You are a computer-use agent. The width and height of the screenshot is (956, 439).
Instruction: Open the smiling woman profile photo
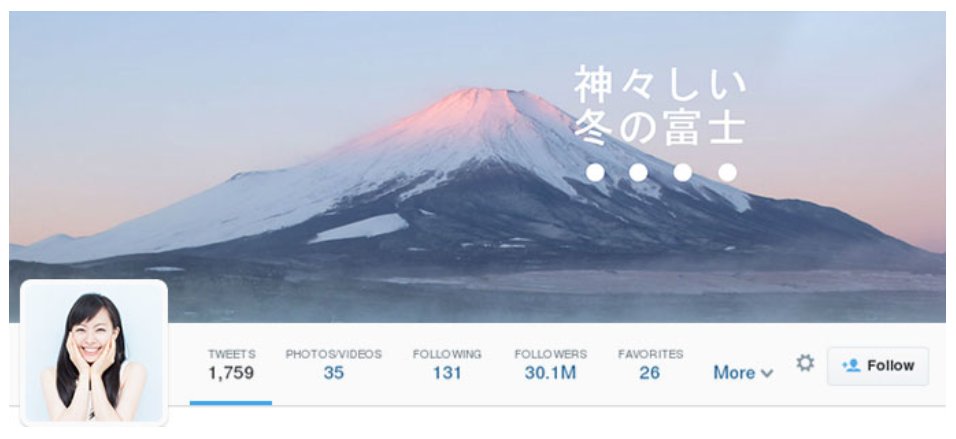coord(94,353)
